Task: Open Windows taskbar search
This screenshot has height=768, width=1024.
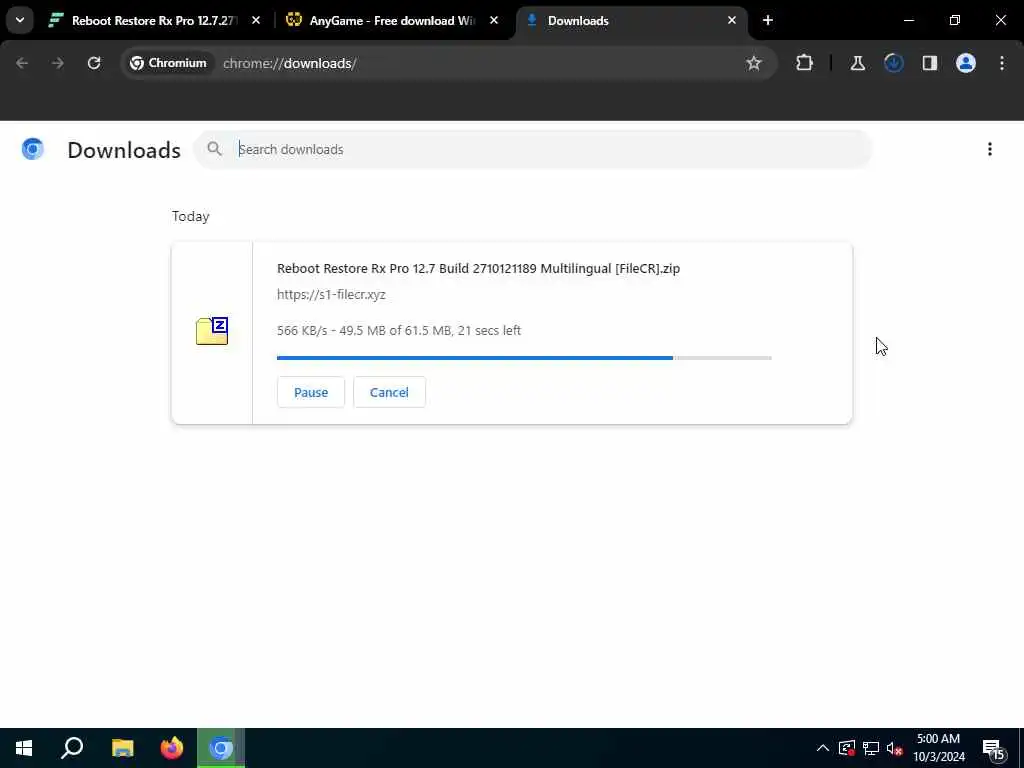Action: click(x=72, y=748)
